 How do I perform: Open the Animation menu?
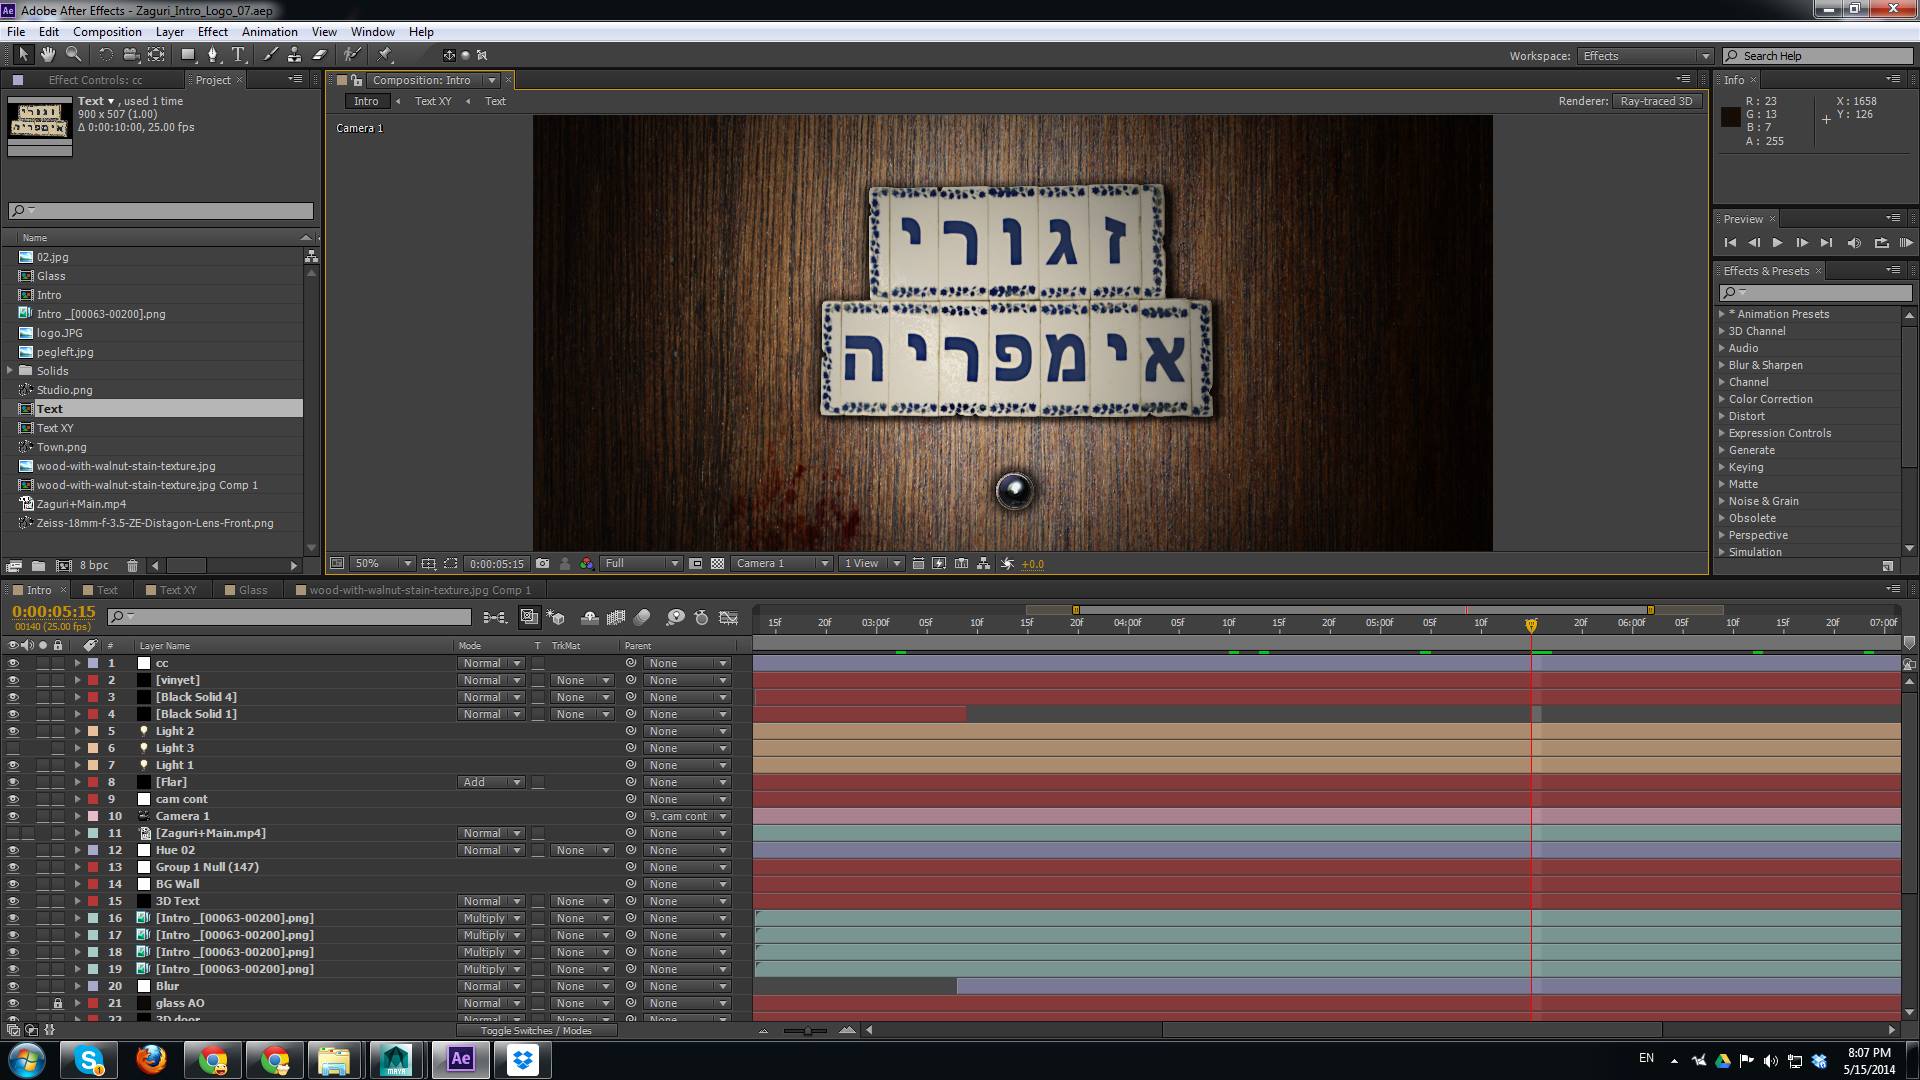coord(269,32)
